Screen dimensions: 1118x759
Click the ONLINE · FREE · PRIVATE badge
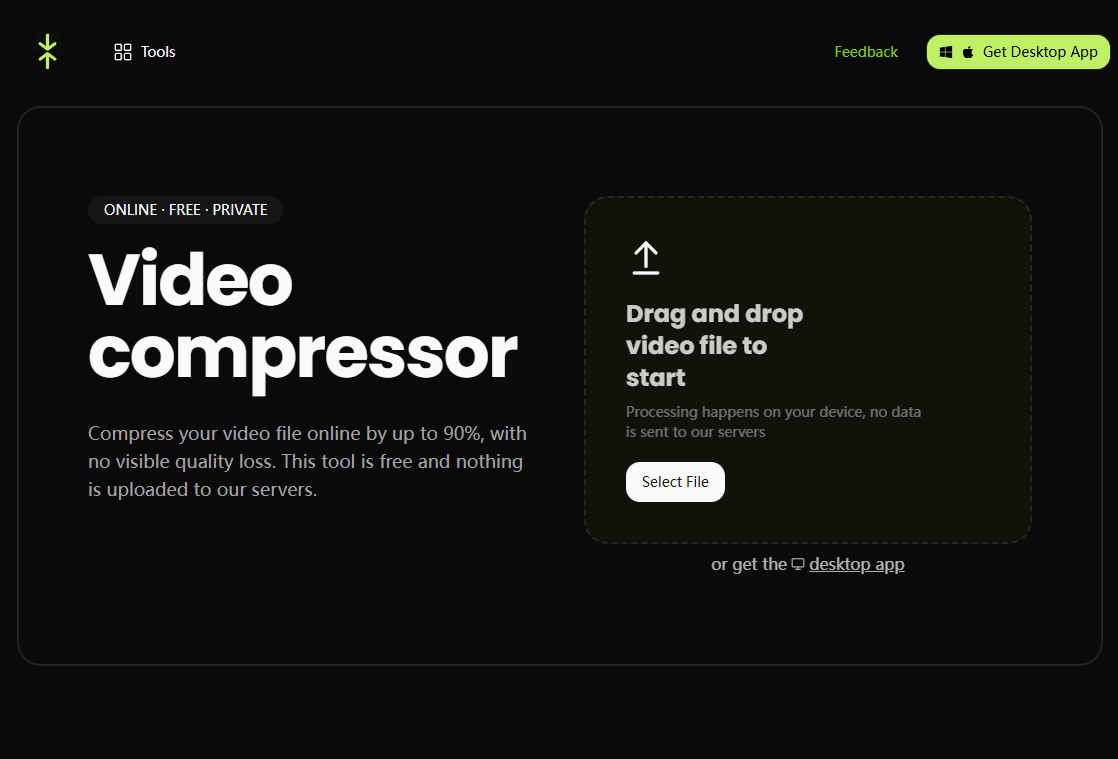[185, 210]
